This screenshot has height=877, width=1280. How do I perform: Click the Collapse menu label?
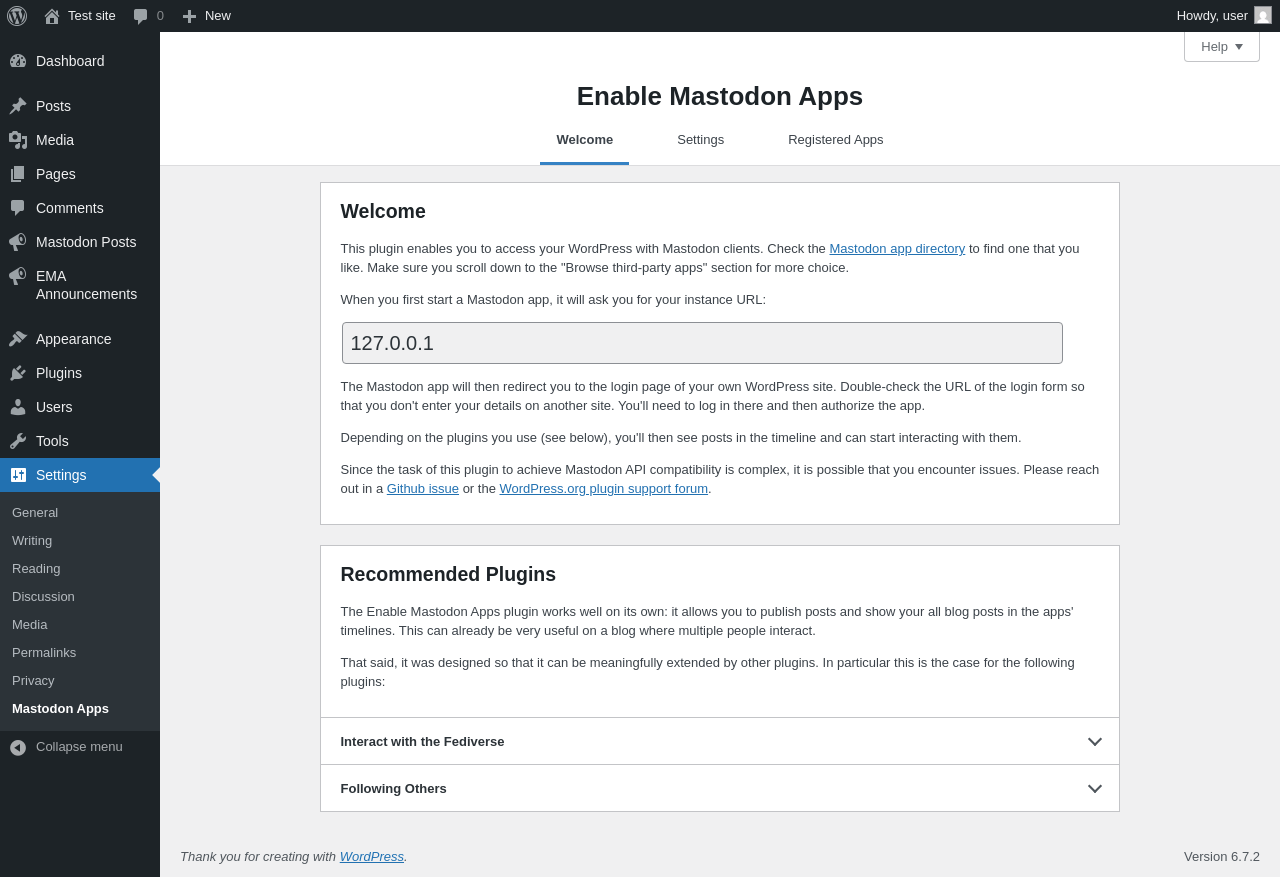click(x=79, y=746)
